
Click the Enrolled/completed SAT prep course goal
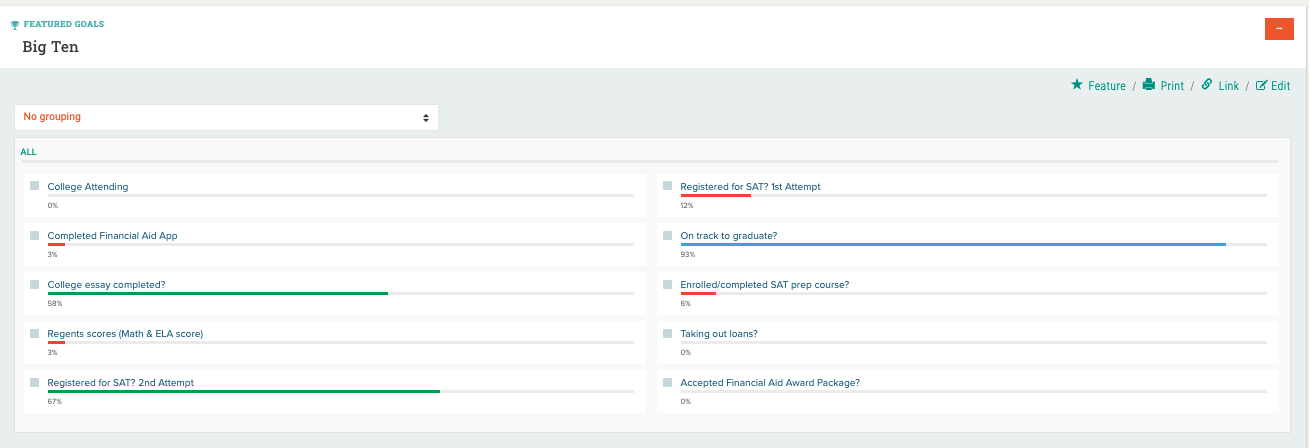(764, 284)
